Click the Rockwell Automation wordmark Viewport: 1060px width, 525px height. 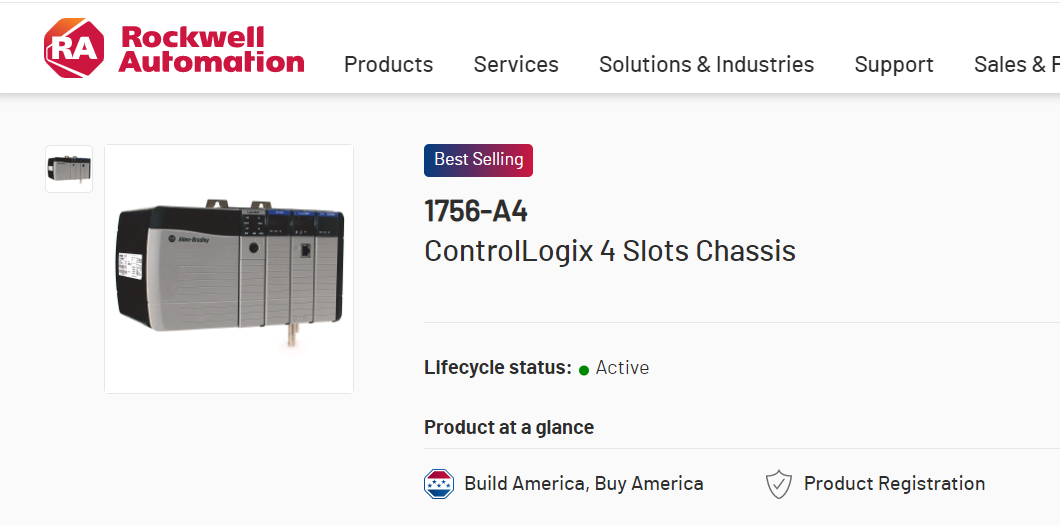(x=211, y=50)
